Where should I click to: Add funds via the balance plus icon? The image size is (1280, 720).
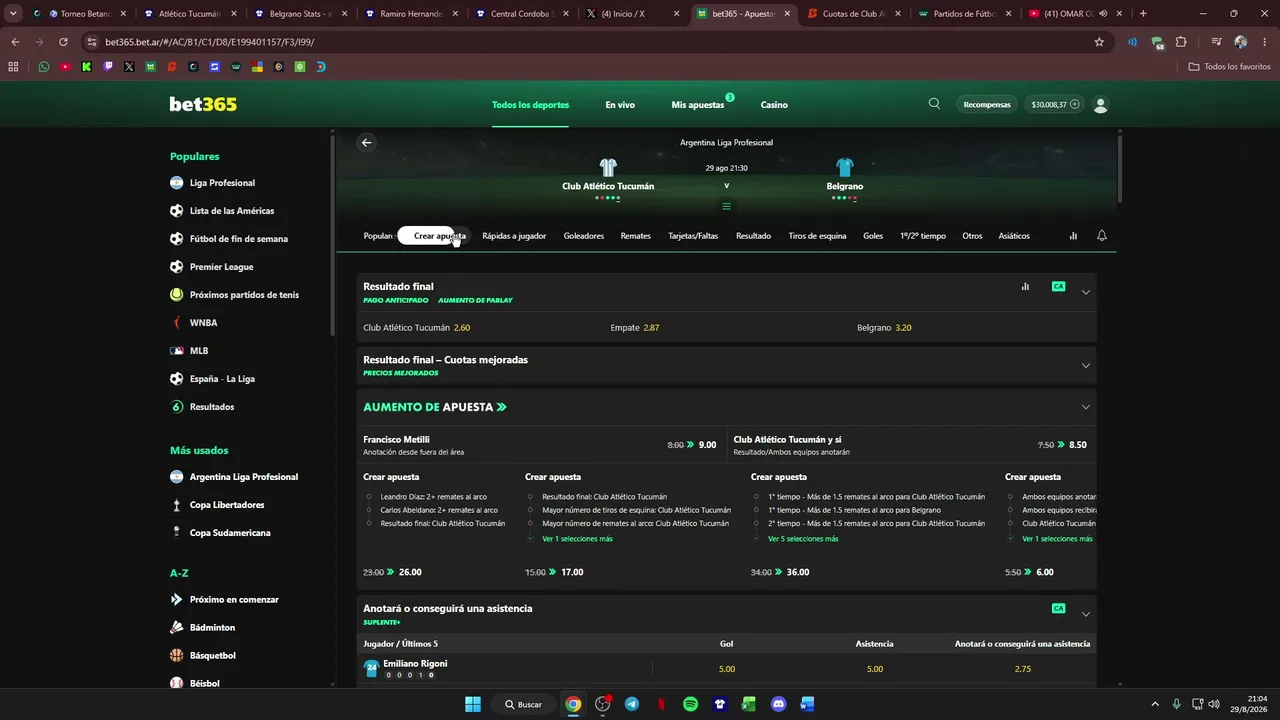click(1075, 104)
